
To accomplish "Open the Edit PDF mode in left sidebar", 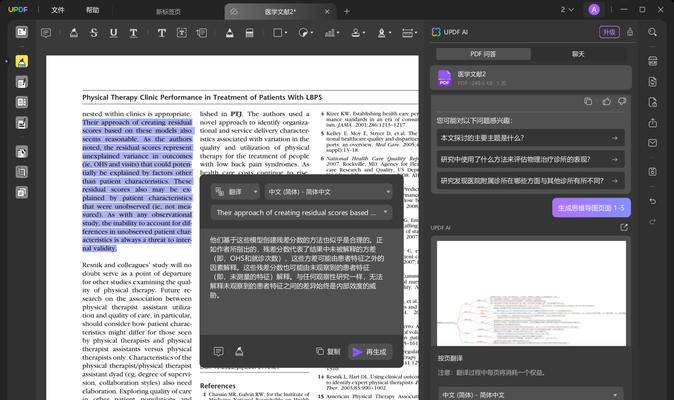I will tap(21, 82).
